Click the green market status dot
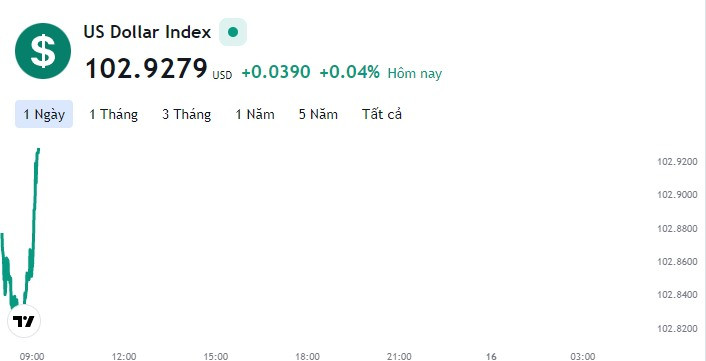This screenshot has height=361, width=706. (233, 32)
